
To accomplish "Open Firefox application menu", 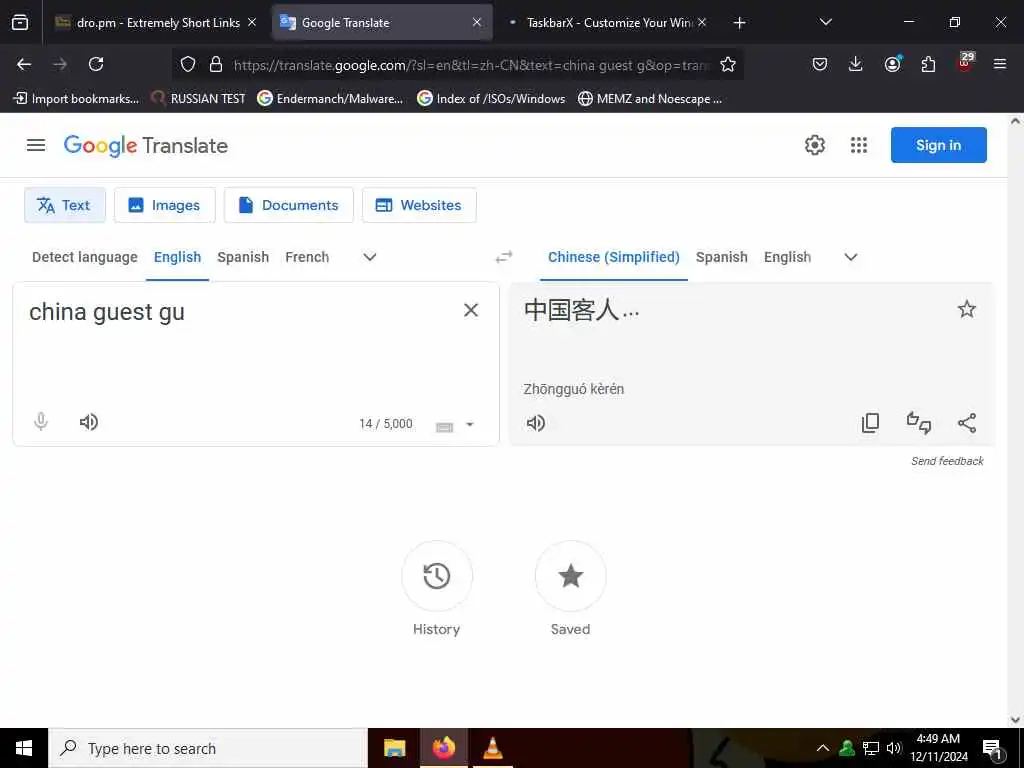I will click(x=1000, y=64).
